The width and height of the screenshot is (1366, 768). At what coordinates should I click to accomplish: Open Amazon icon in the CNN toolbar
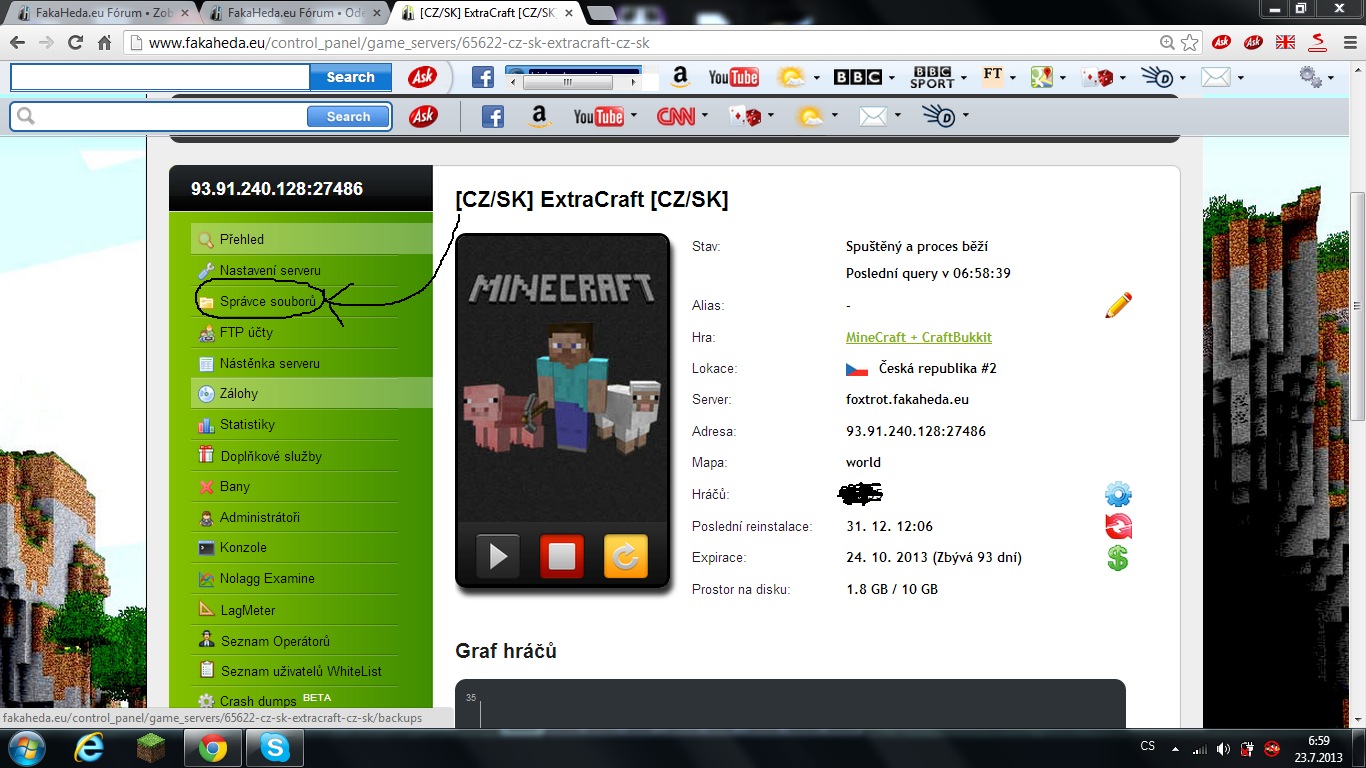point(540,117)
